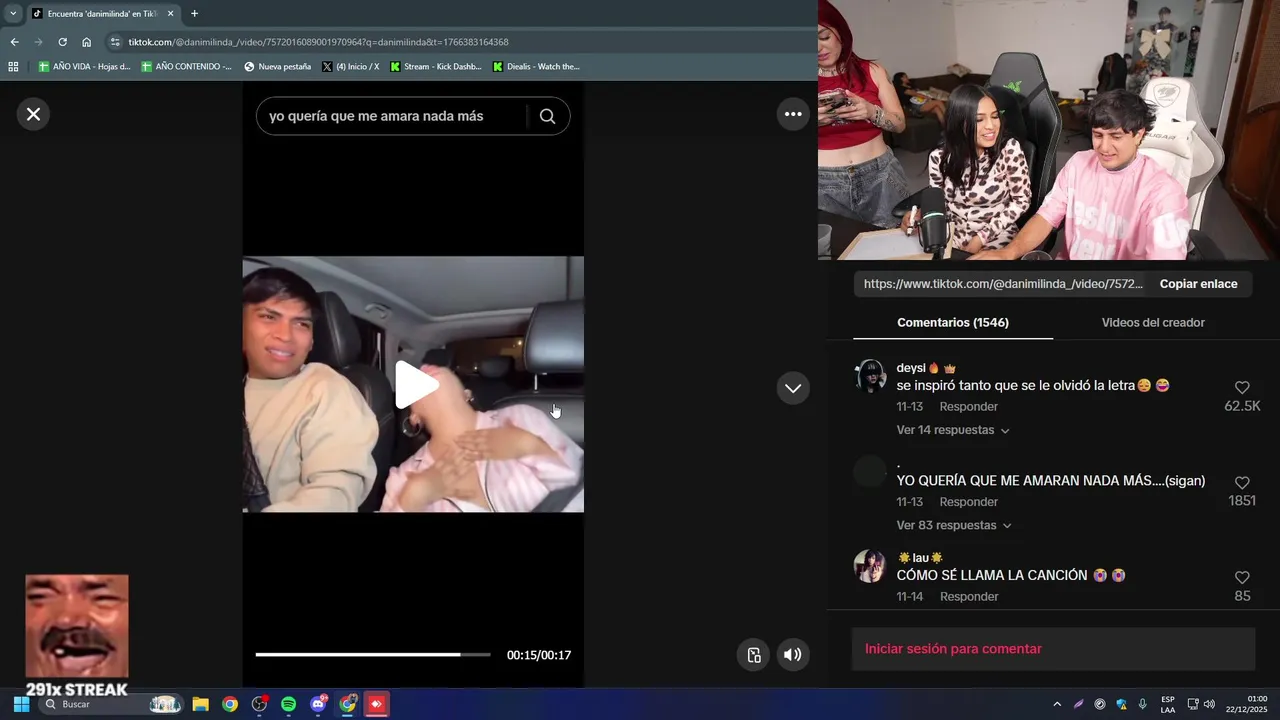Screen dimensions: 1280x720
Task: Click the browser home icon
Action: [87, 42]
